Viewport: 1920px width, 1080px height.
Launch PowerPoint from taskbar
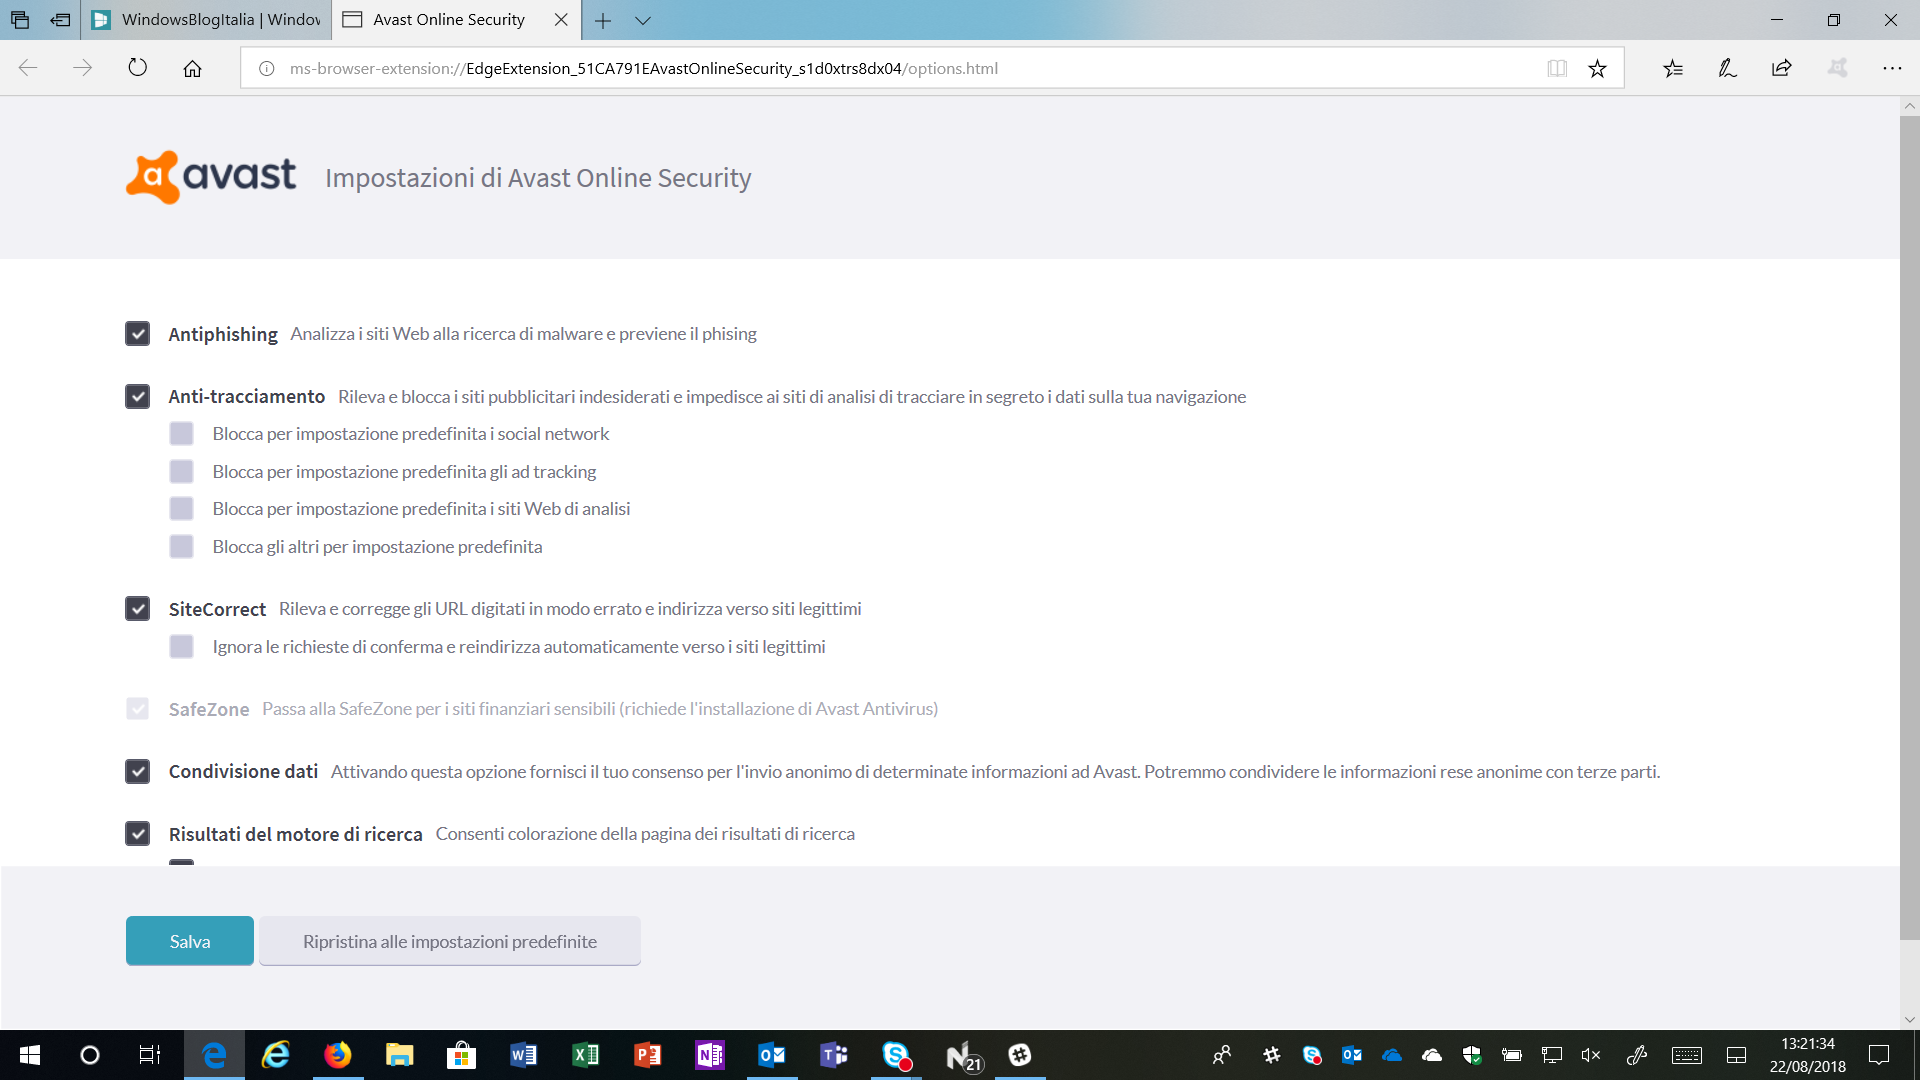pyautogui.click(x=647, y=1055)
